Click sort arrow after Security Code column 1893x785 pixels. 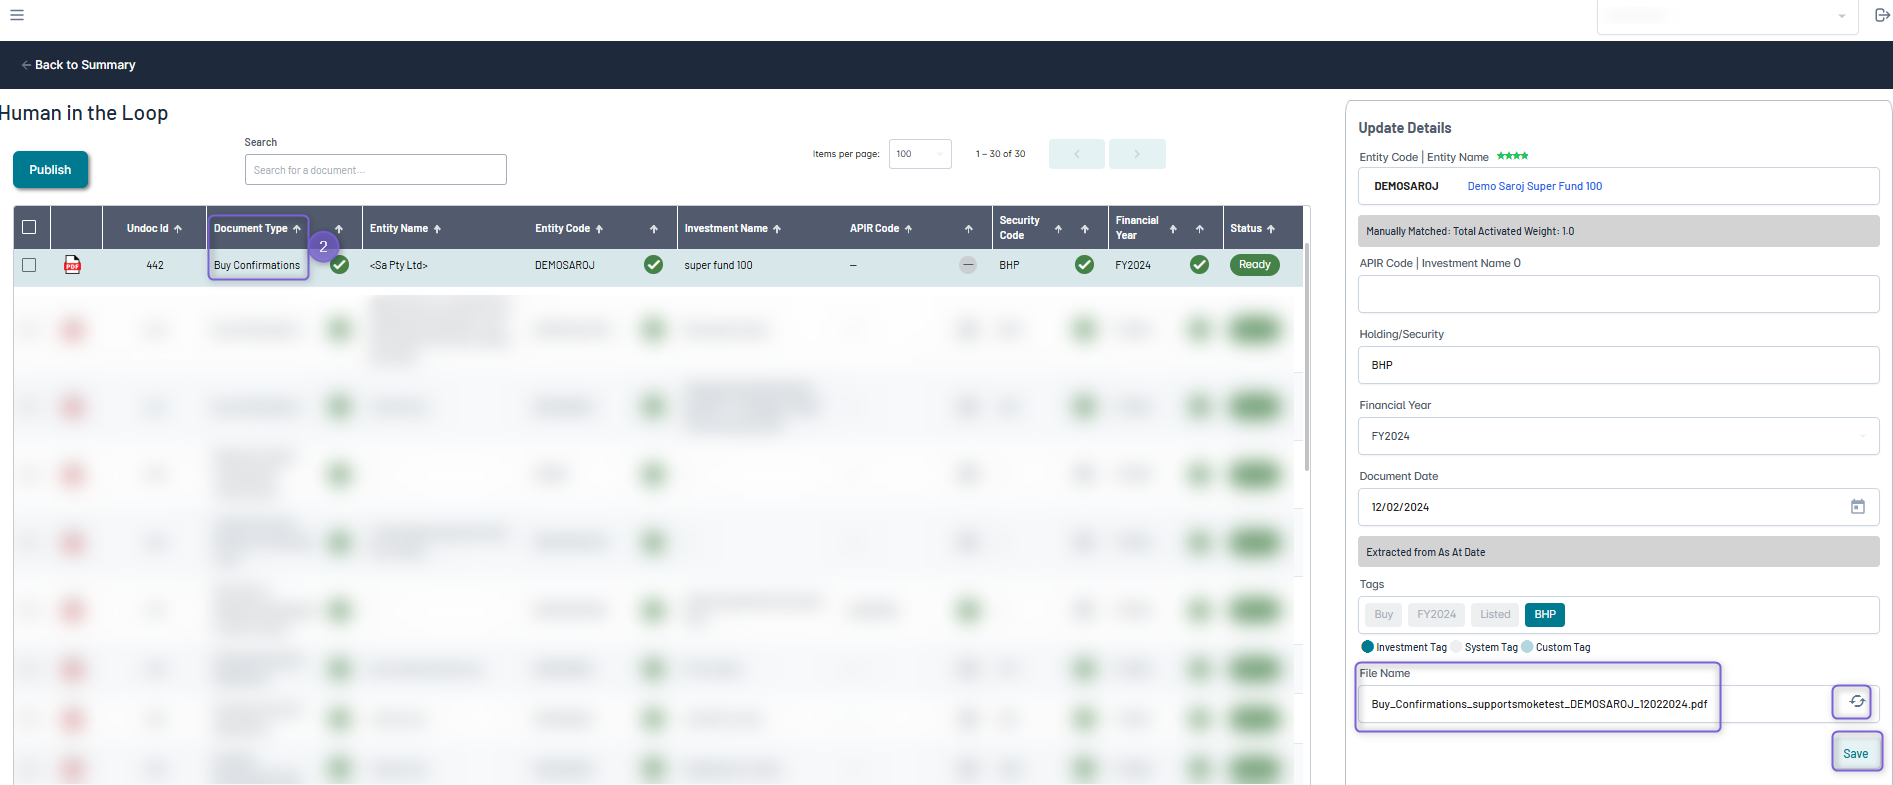tap(1084, 229)
